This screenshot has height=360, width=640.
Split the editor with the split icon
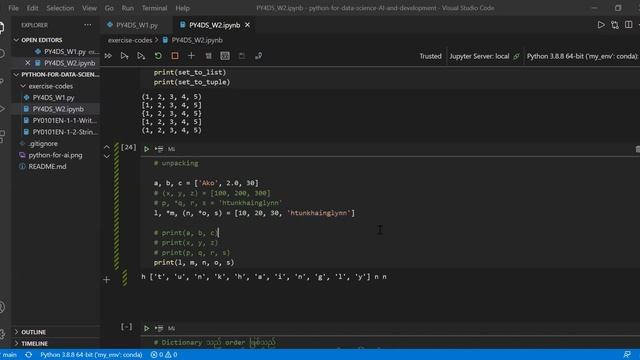[629, 25]
